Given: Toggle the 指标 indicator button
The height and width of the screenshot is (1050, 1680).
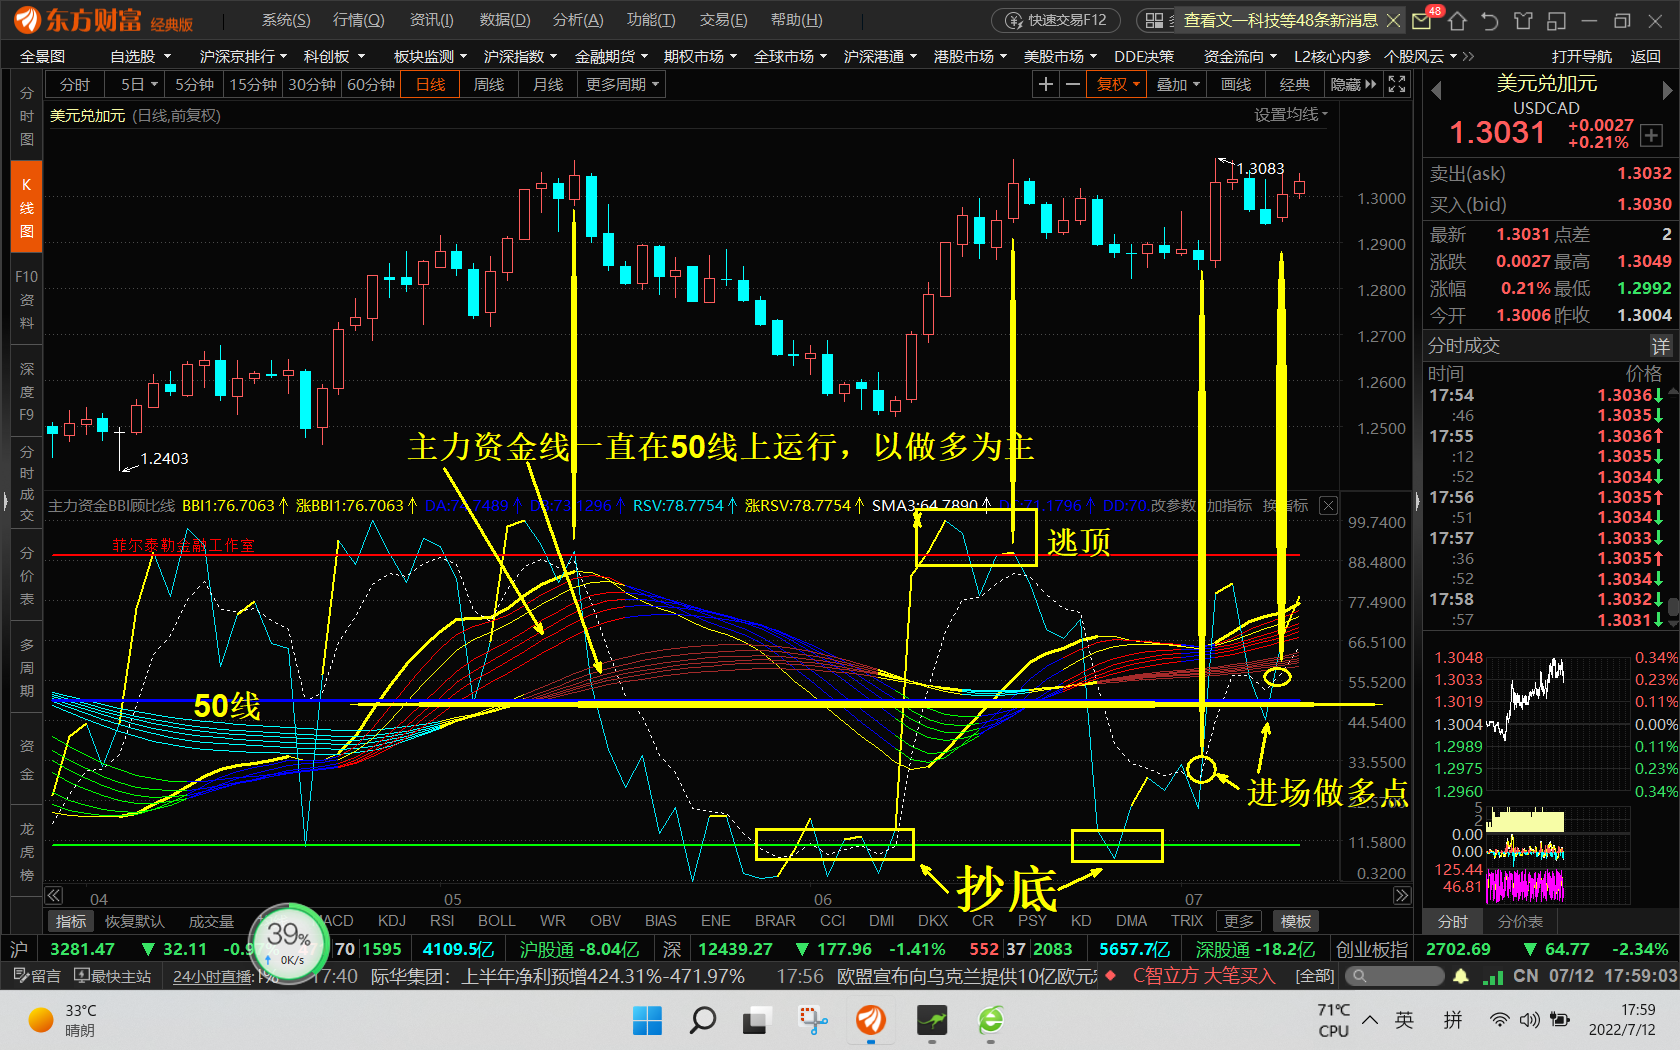Looking at the screenshot, I should [70, 921].
